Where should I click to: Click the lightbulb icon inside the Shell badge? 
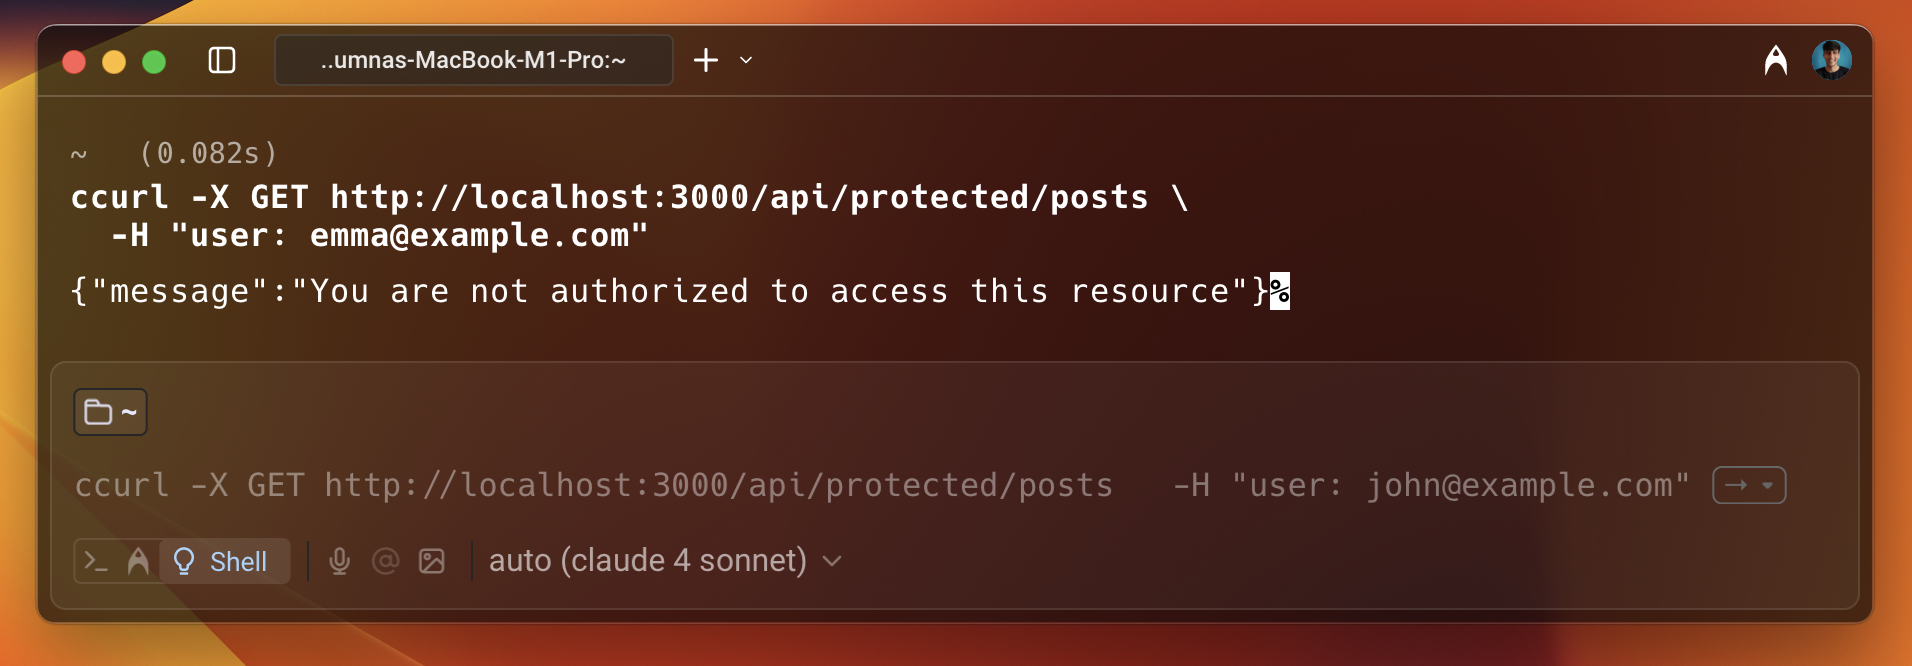pos(183,561)
